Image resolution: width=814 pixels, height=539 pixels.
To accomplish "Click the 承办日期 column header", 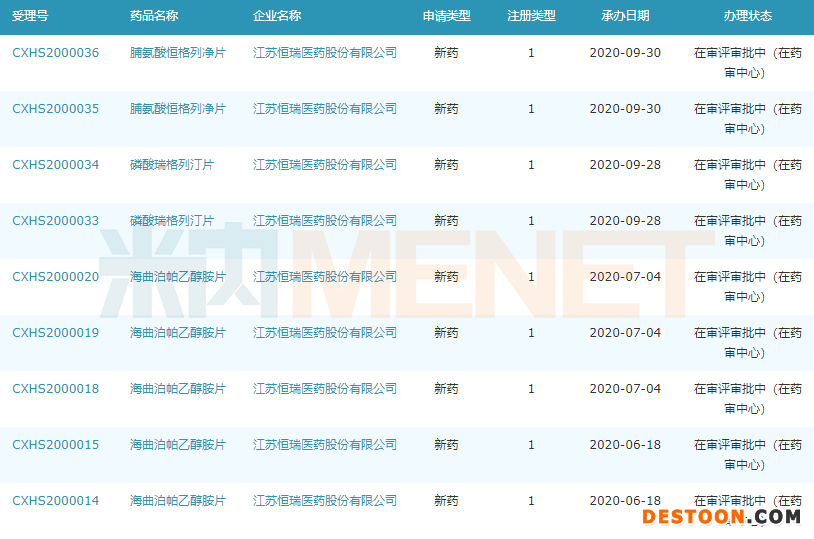I will coord(625,16).
